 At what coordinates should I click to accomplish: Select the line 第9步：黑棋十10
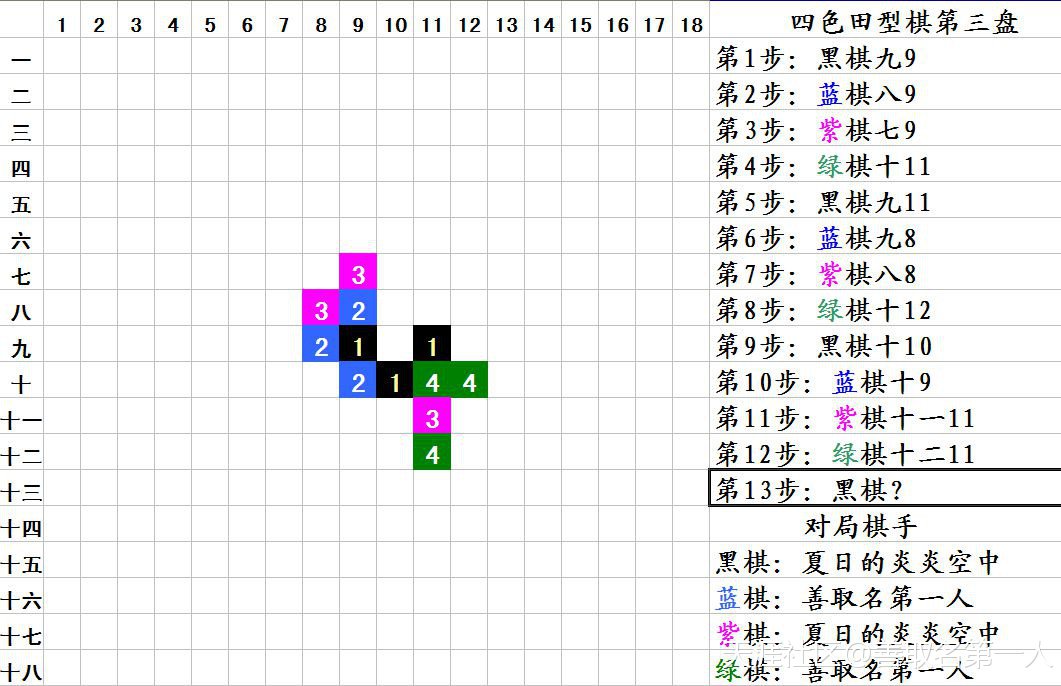(823, 346)
